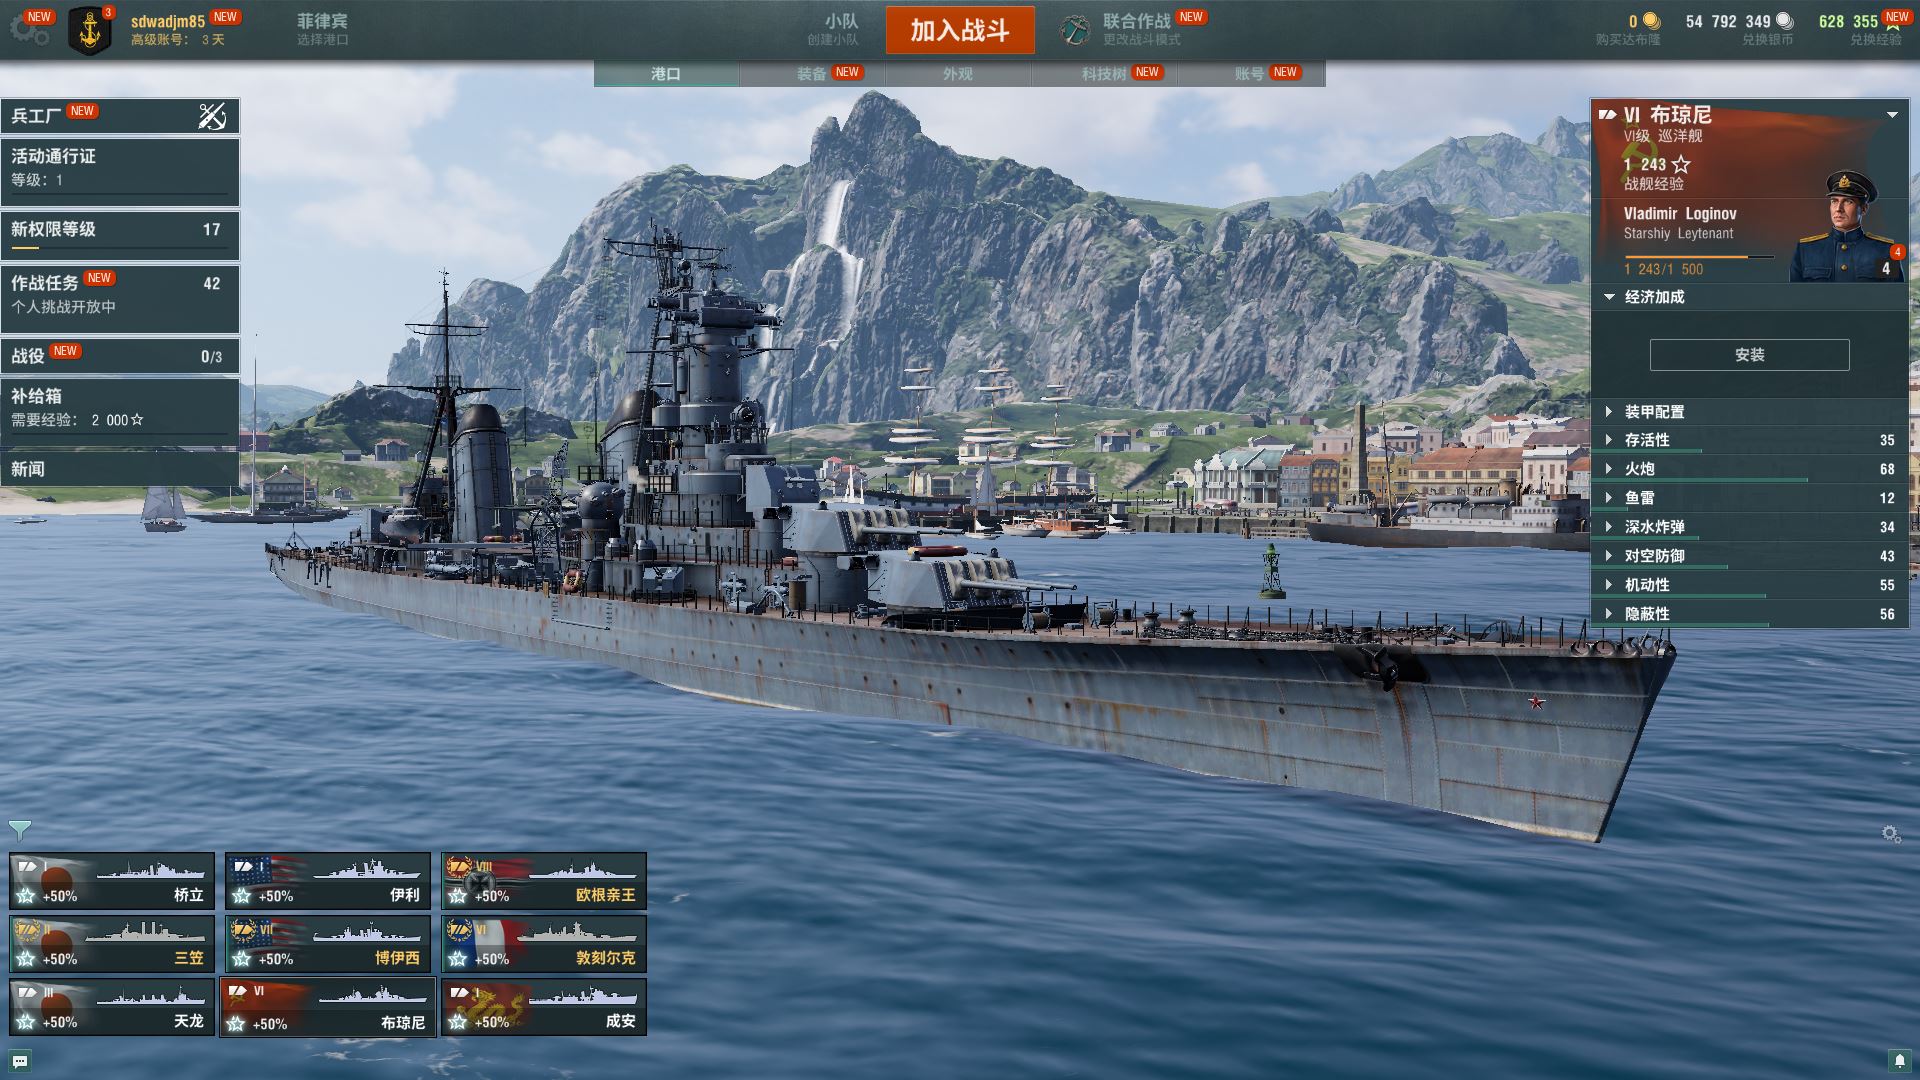Open carousel settings gear near ship stats
Screen dimensions: 1920x1080
[1890, 833]
